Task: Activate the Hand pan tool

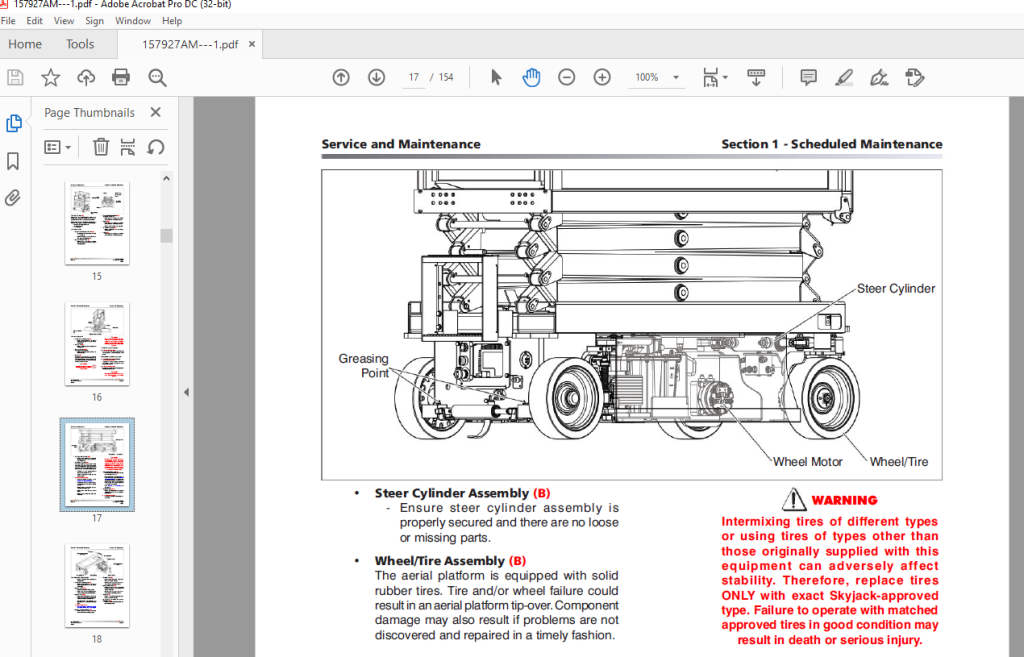Action: coord(532,78)
